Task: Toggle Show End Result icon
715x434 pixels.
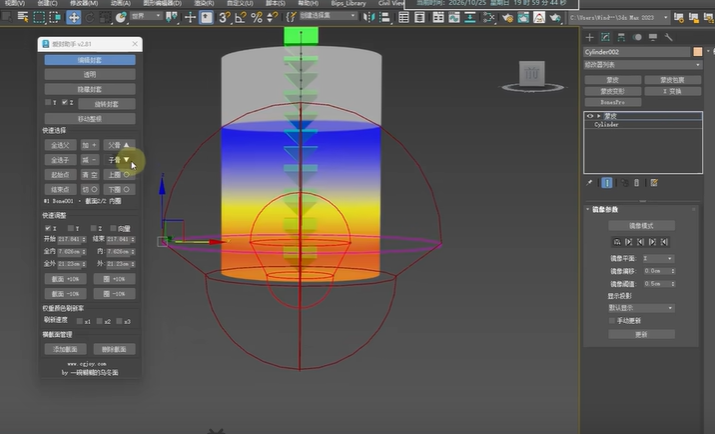Action: 607,183
